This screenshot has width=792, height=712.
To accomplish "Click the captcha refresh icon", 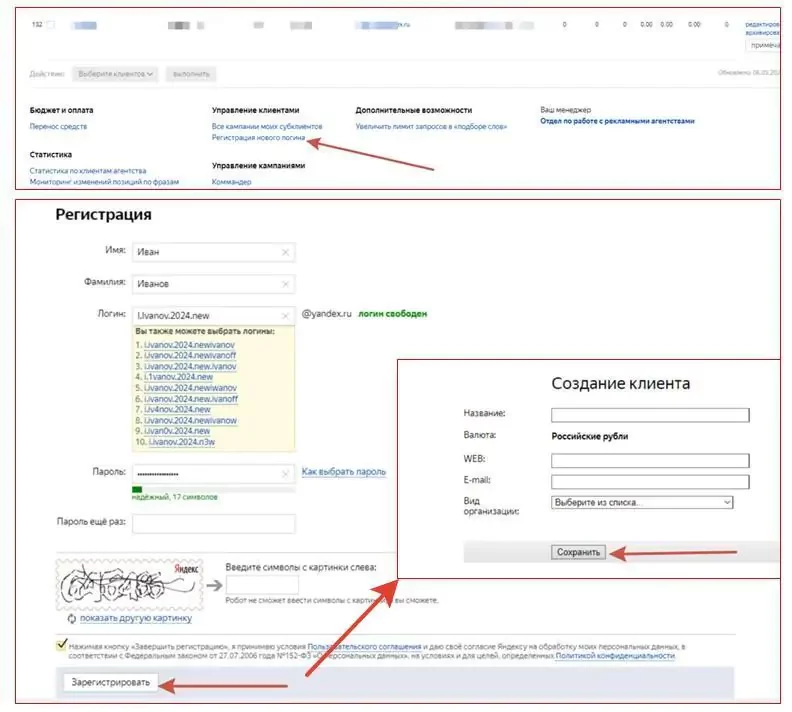I will [72, 619].
